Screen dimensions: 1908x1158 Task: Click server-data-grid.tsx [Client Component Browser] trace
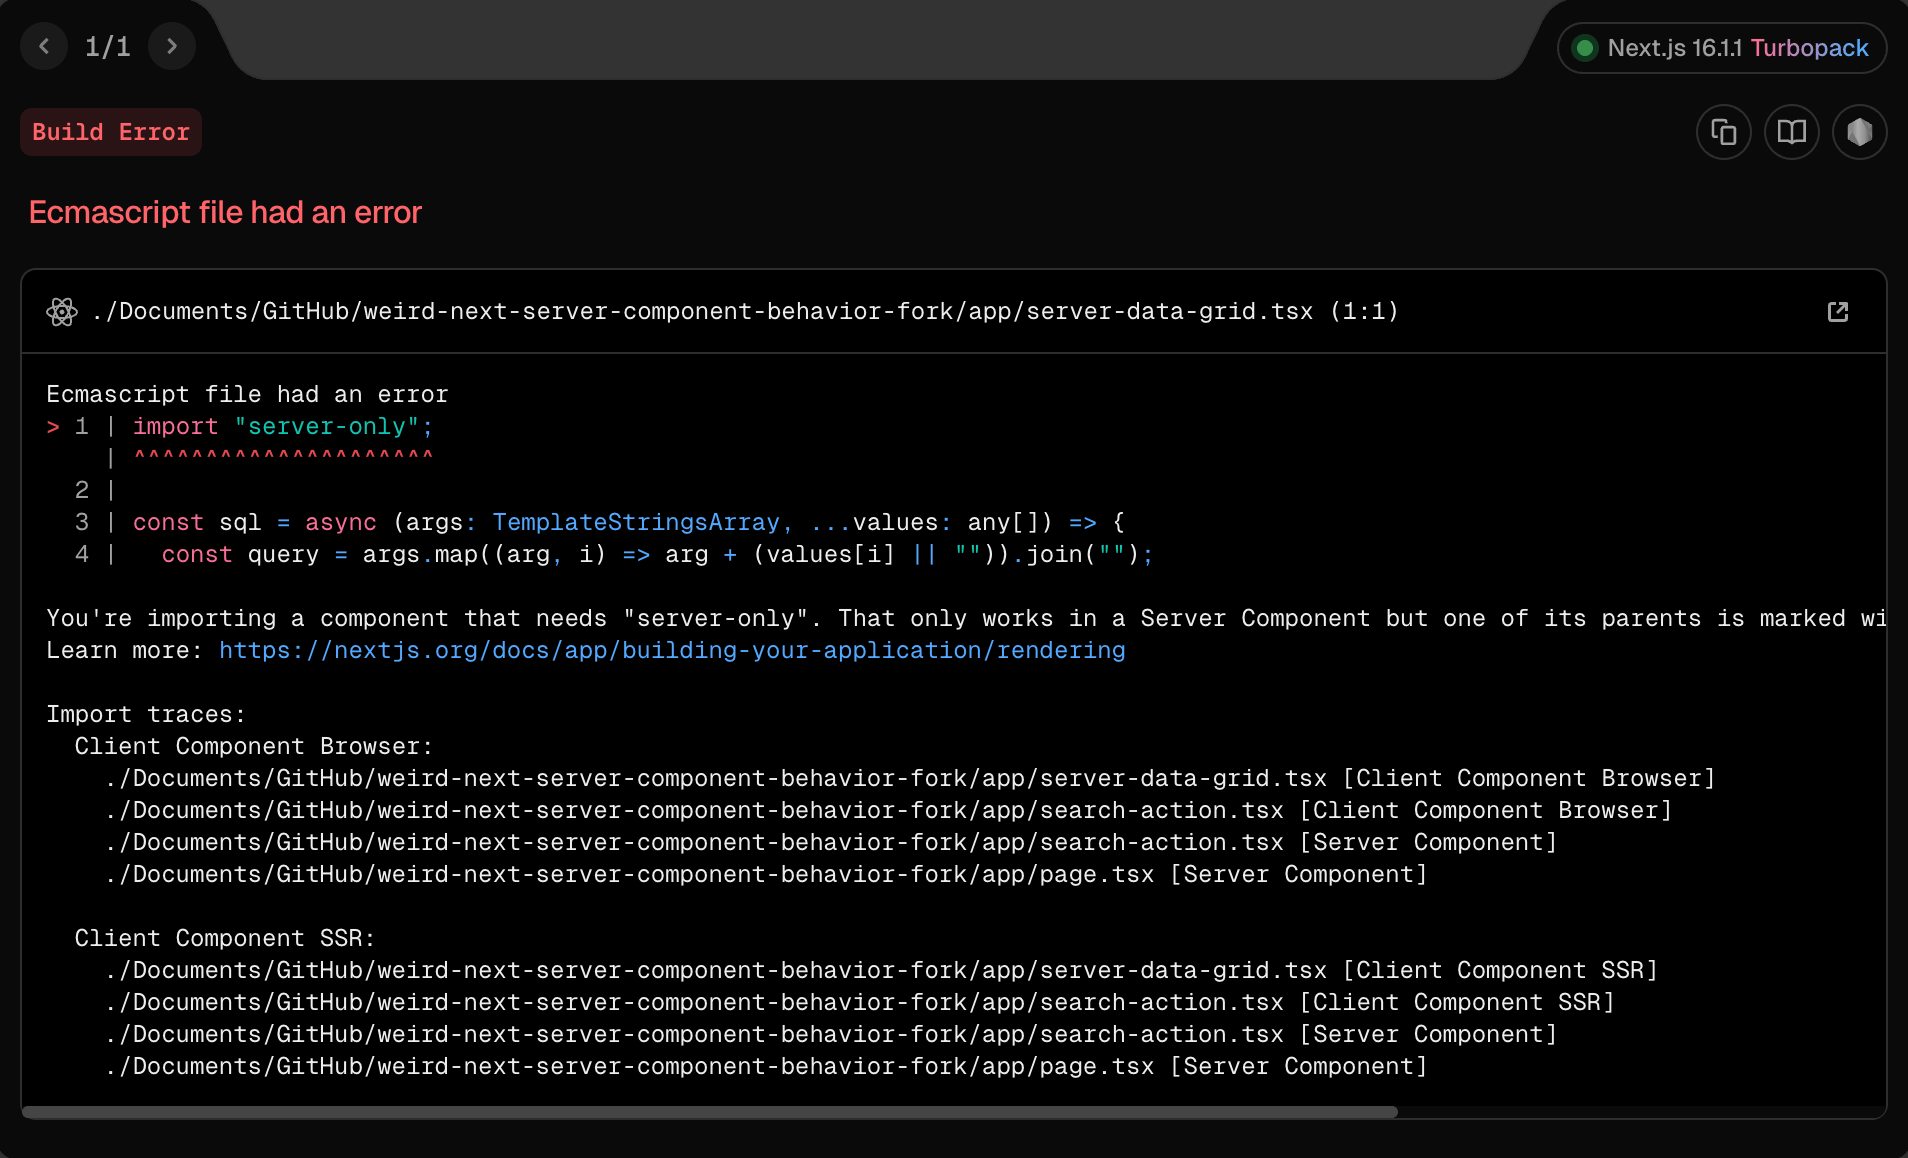(x=910, y=778)
